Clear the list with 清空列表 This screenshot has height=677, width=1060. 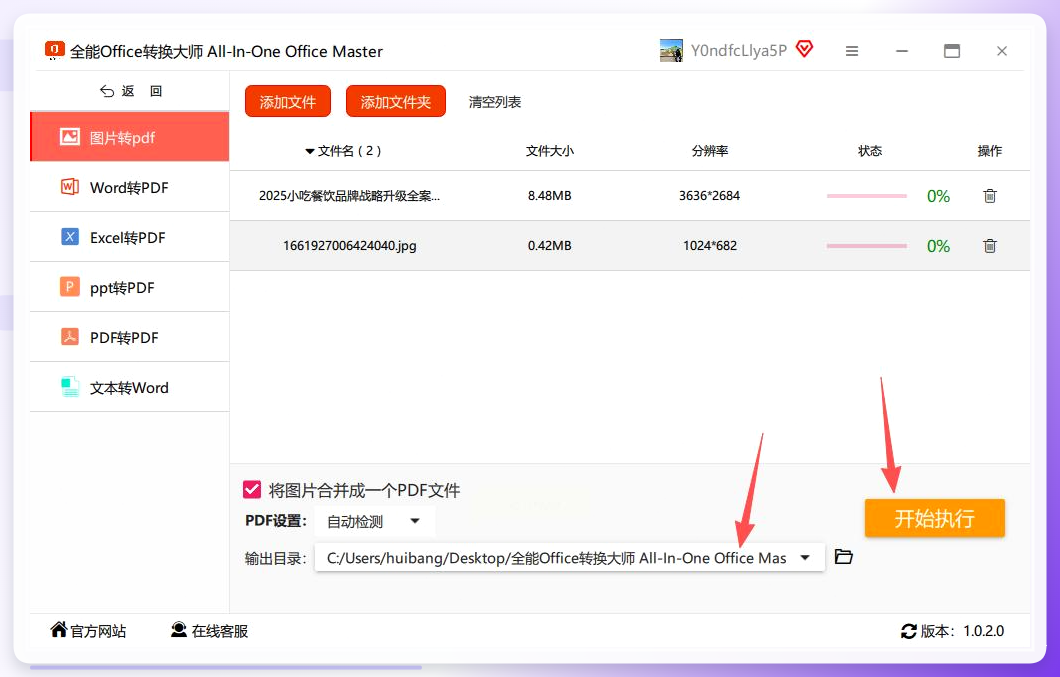coord(495,102)
